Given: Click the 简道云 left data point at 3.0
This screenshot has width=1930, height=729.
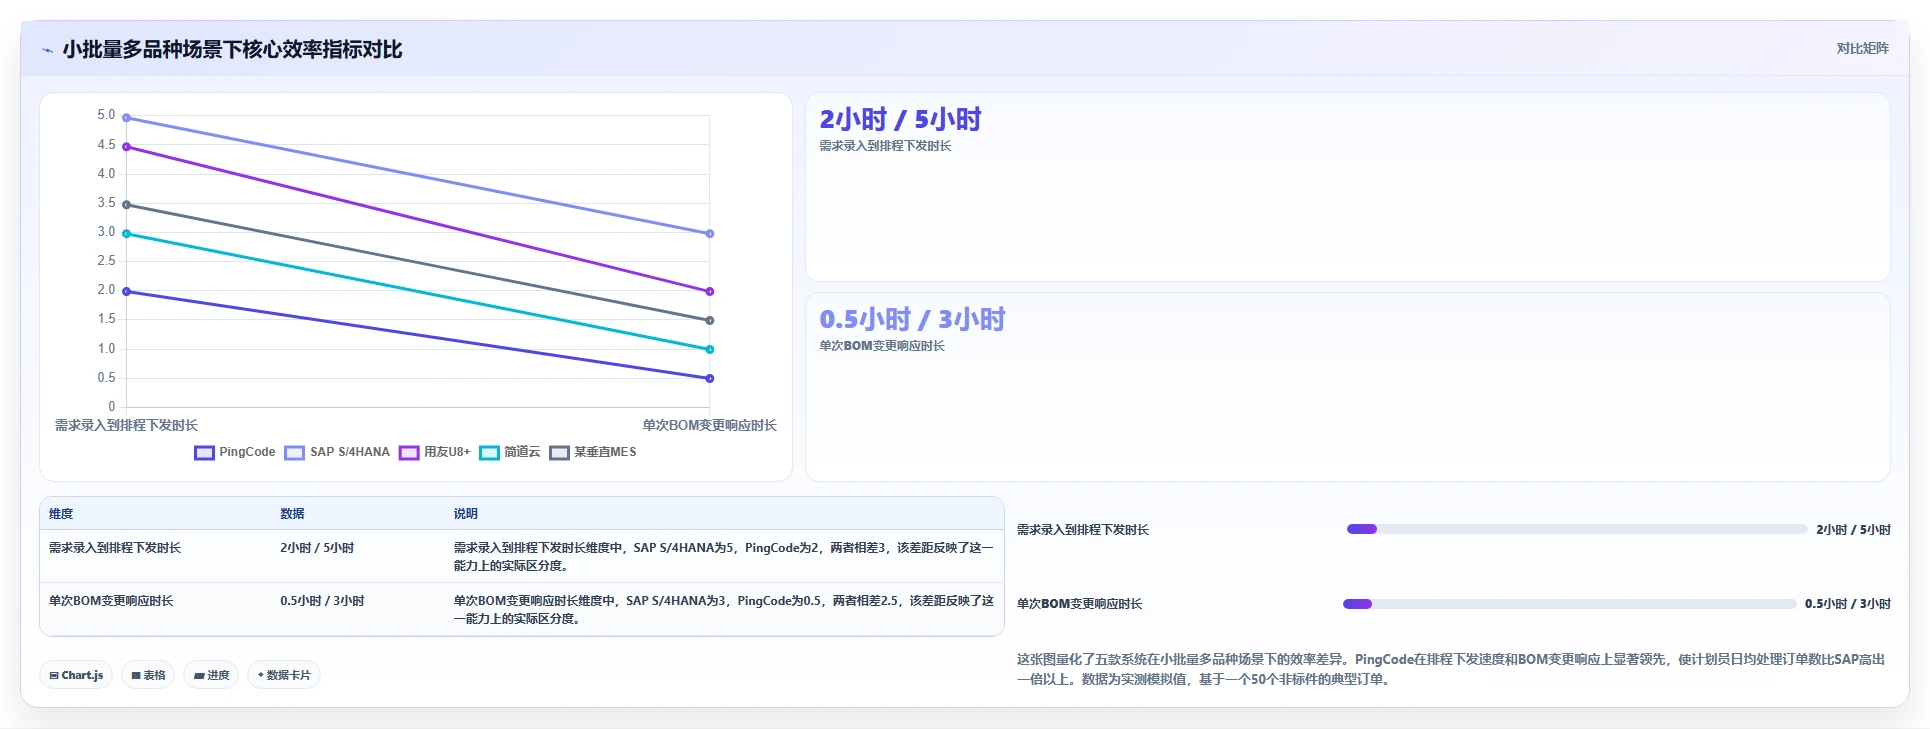Looking at the screenshot, I should click(x=126, y=234).
